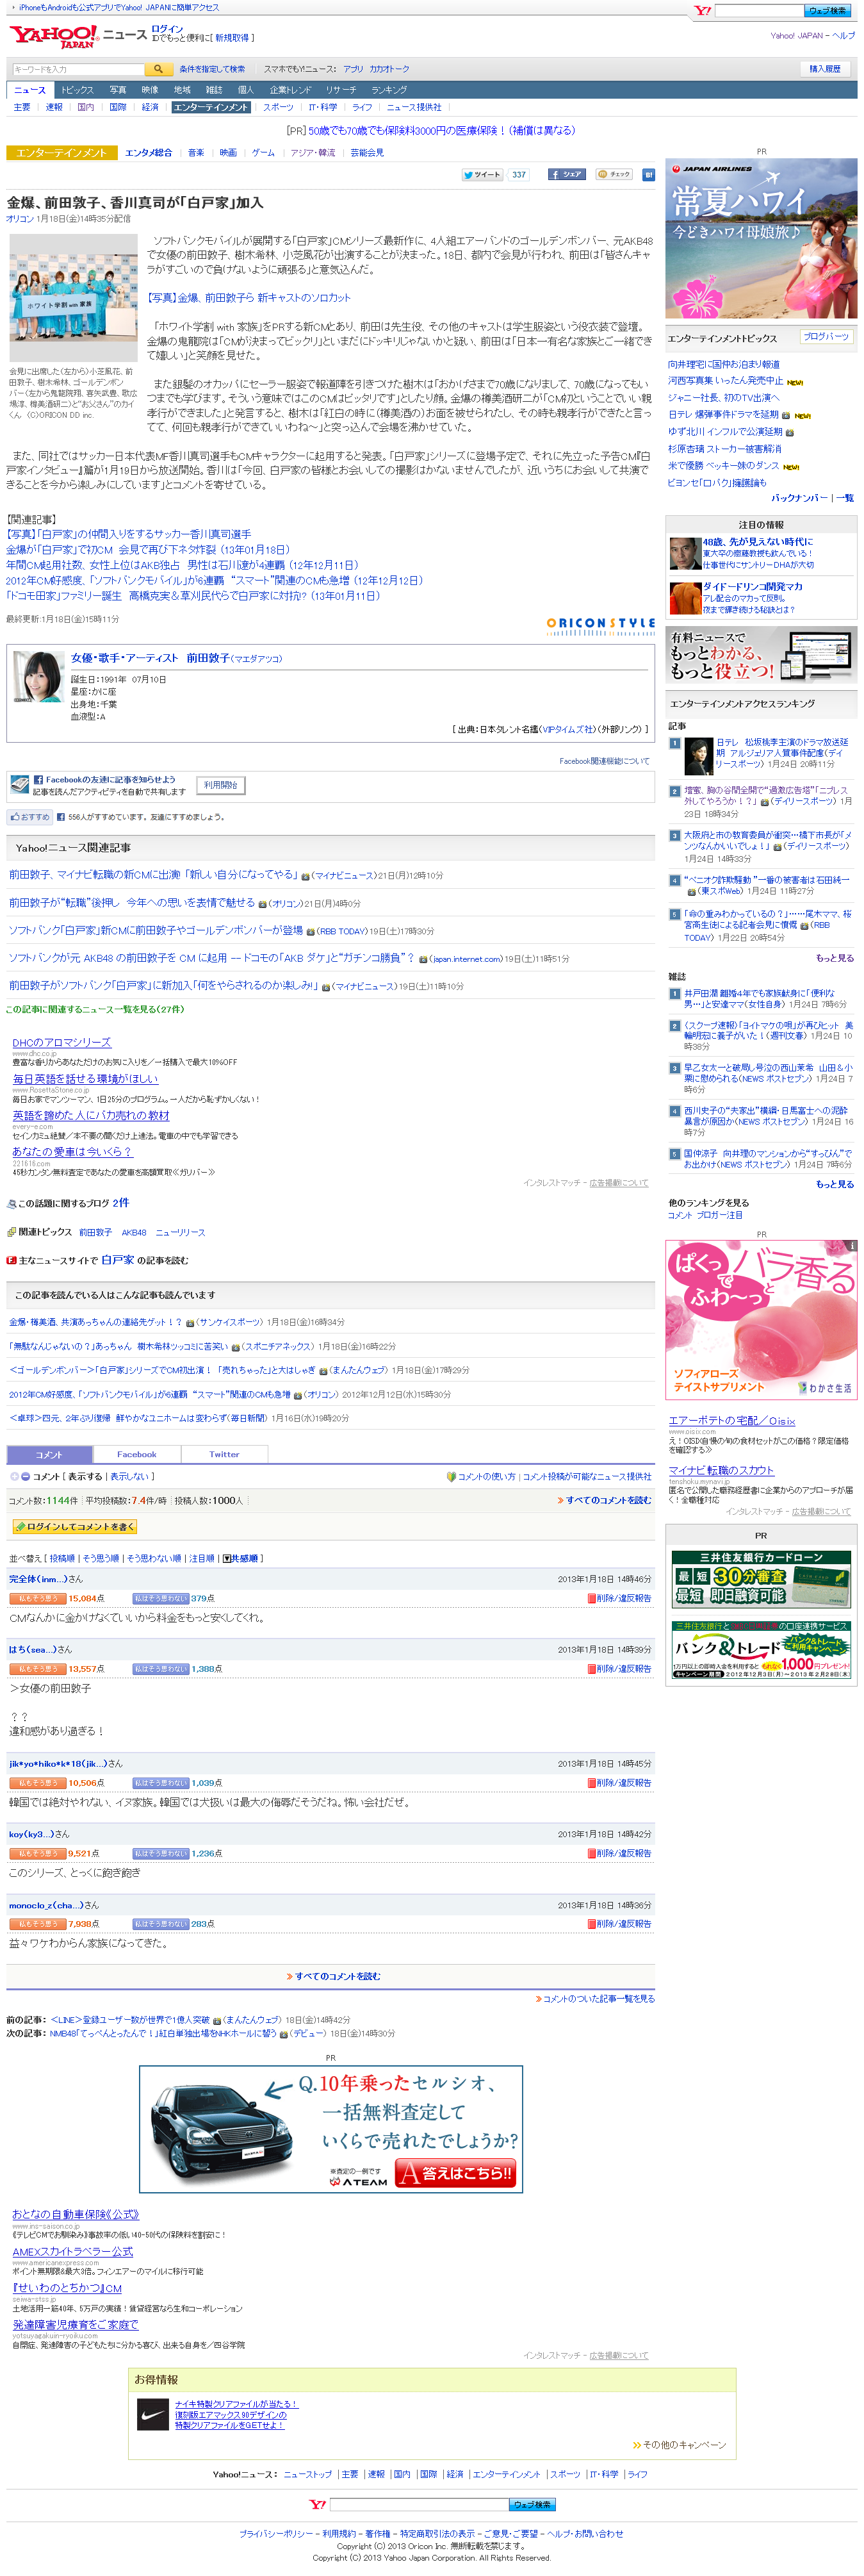Open the 向井理宅に国仲お泊まり報道 topic
This screenshot has height=2576, width=864.
coord(724,364)
